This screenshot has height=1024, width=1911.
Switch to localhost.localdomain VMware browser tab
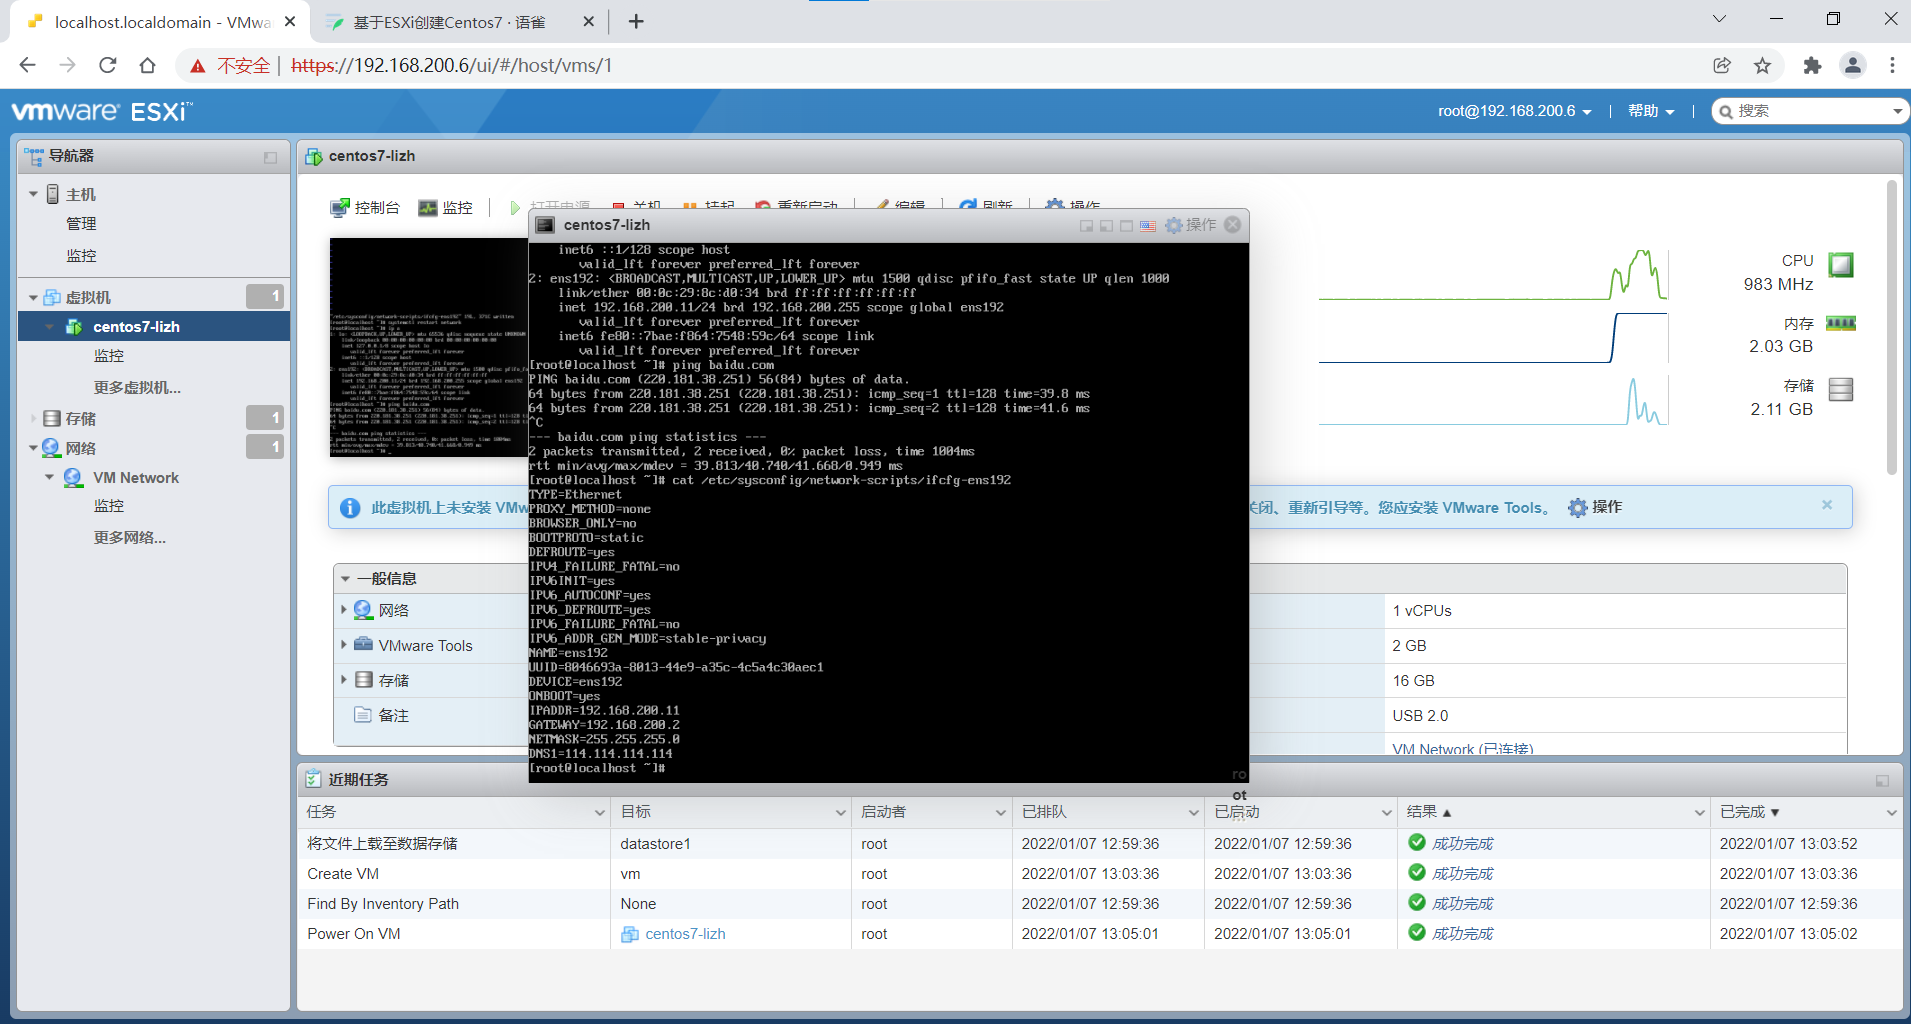pyautogui.click(x=163, y=22)
